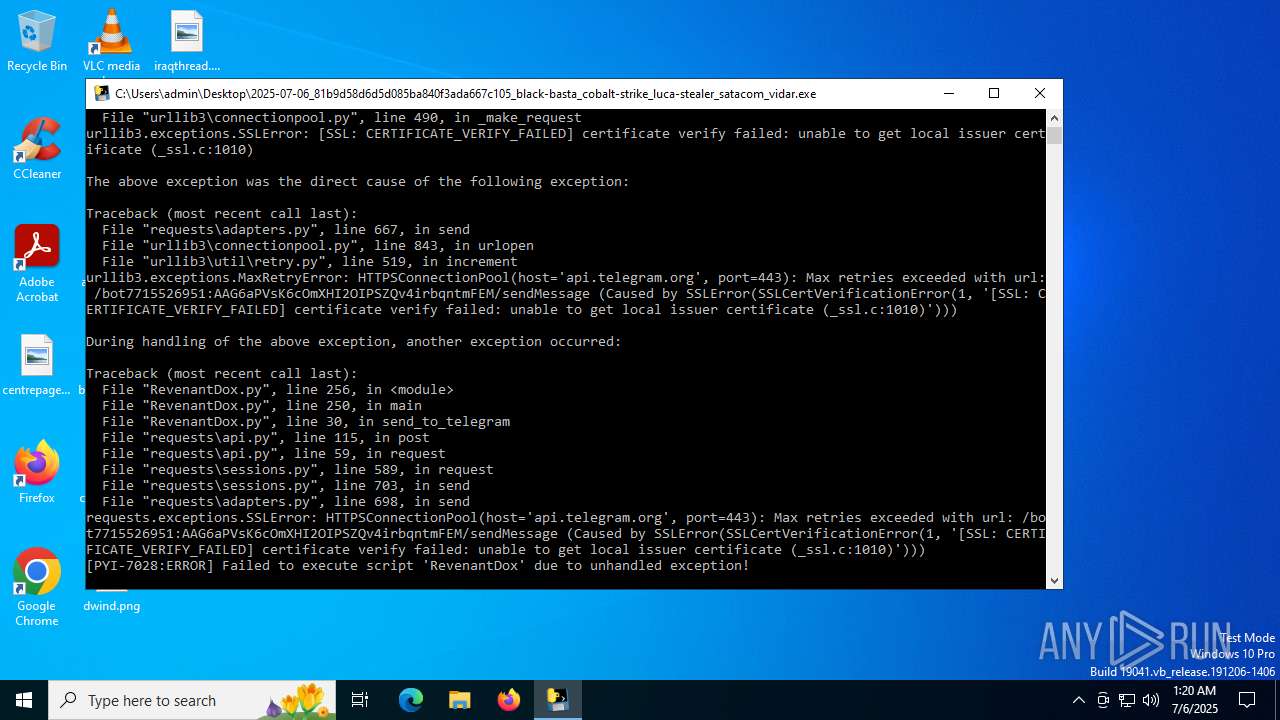
Task: Click the 'requests\adapters.py, line 667' line
Action: click(x=286, y=230)
